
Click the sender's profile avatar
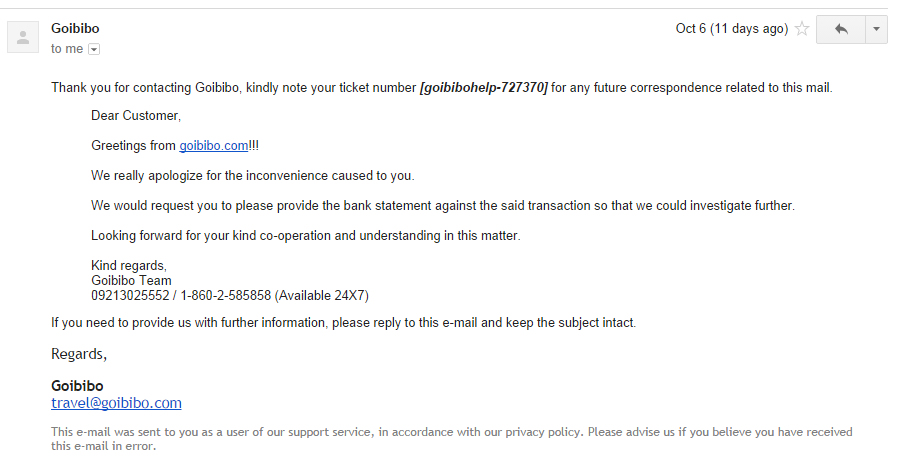coord(23,38)
